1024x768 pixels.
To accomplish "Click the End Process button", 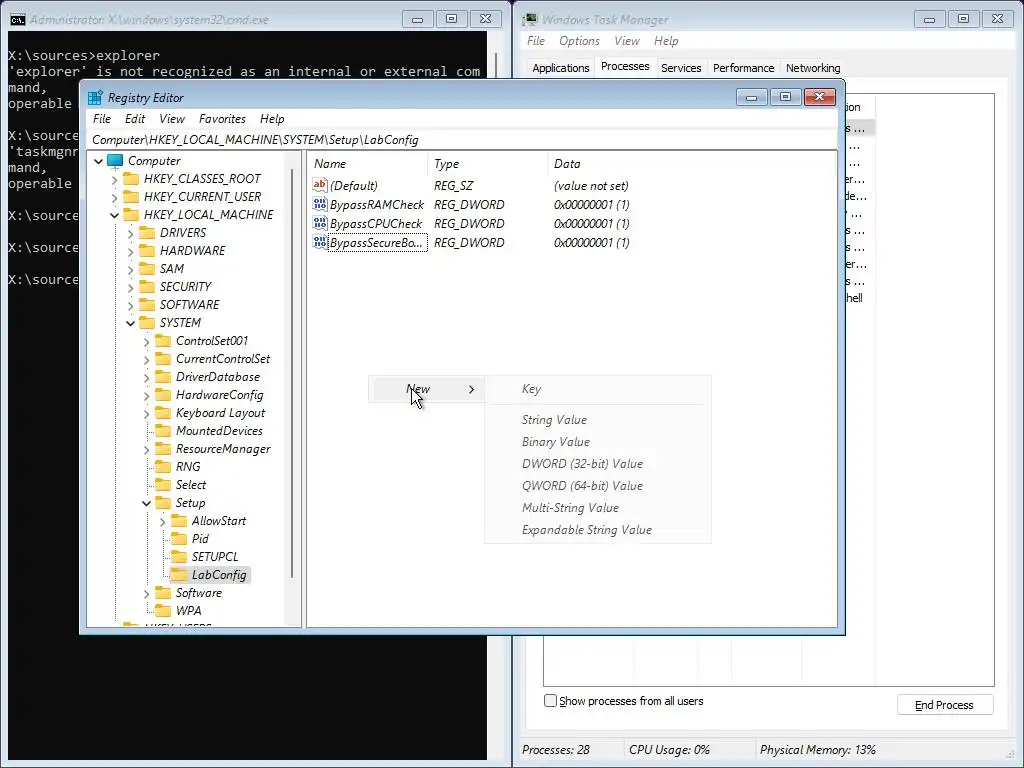I will click(944, 705).
